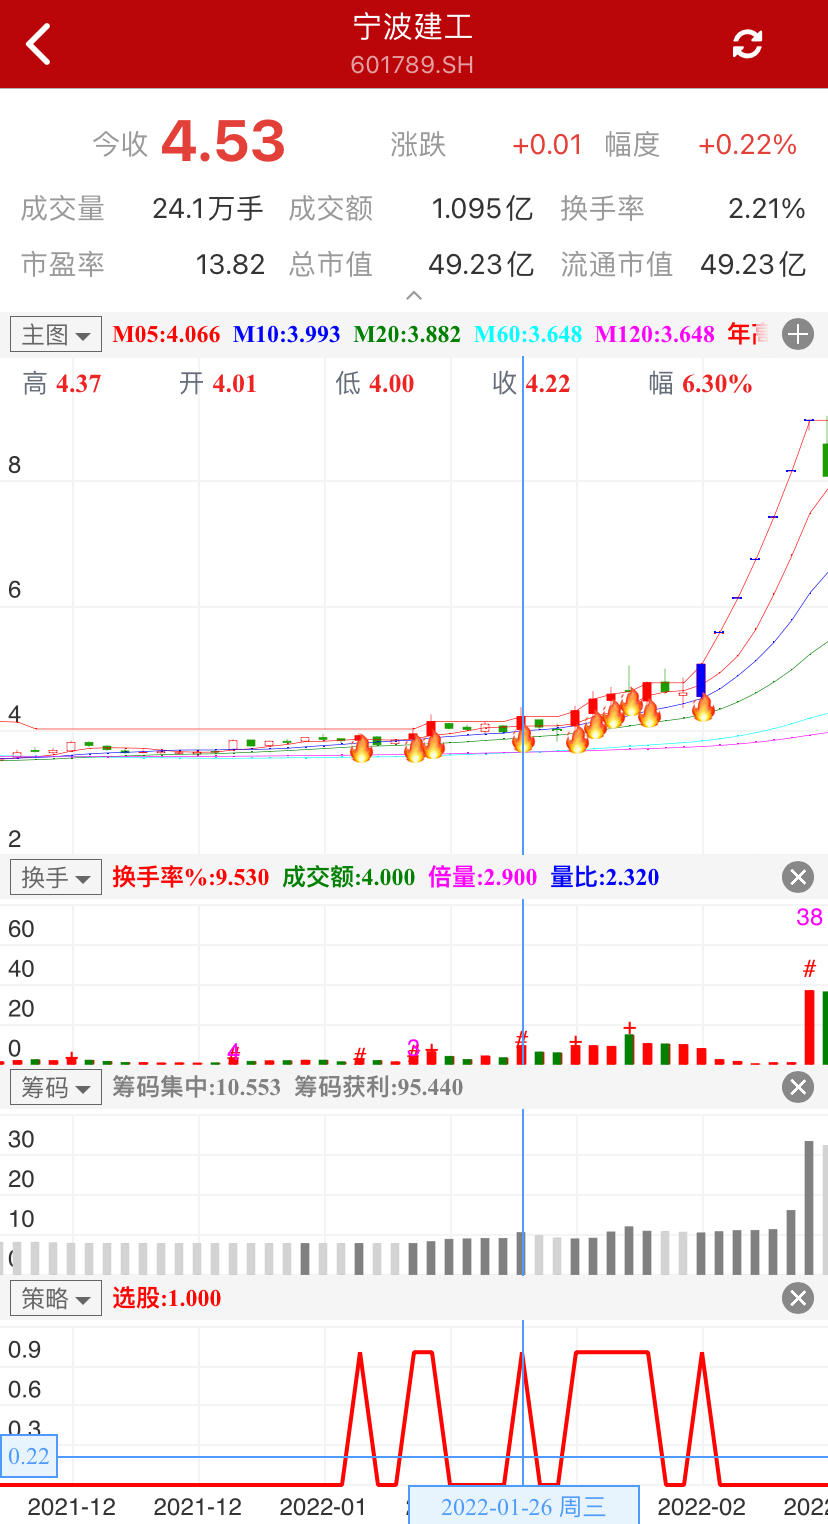Open the 策略 indicator dropdown

56,1298
